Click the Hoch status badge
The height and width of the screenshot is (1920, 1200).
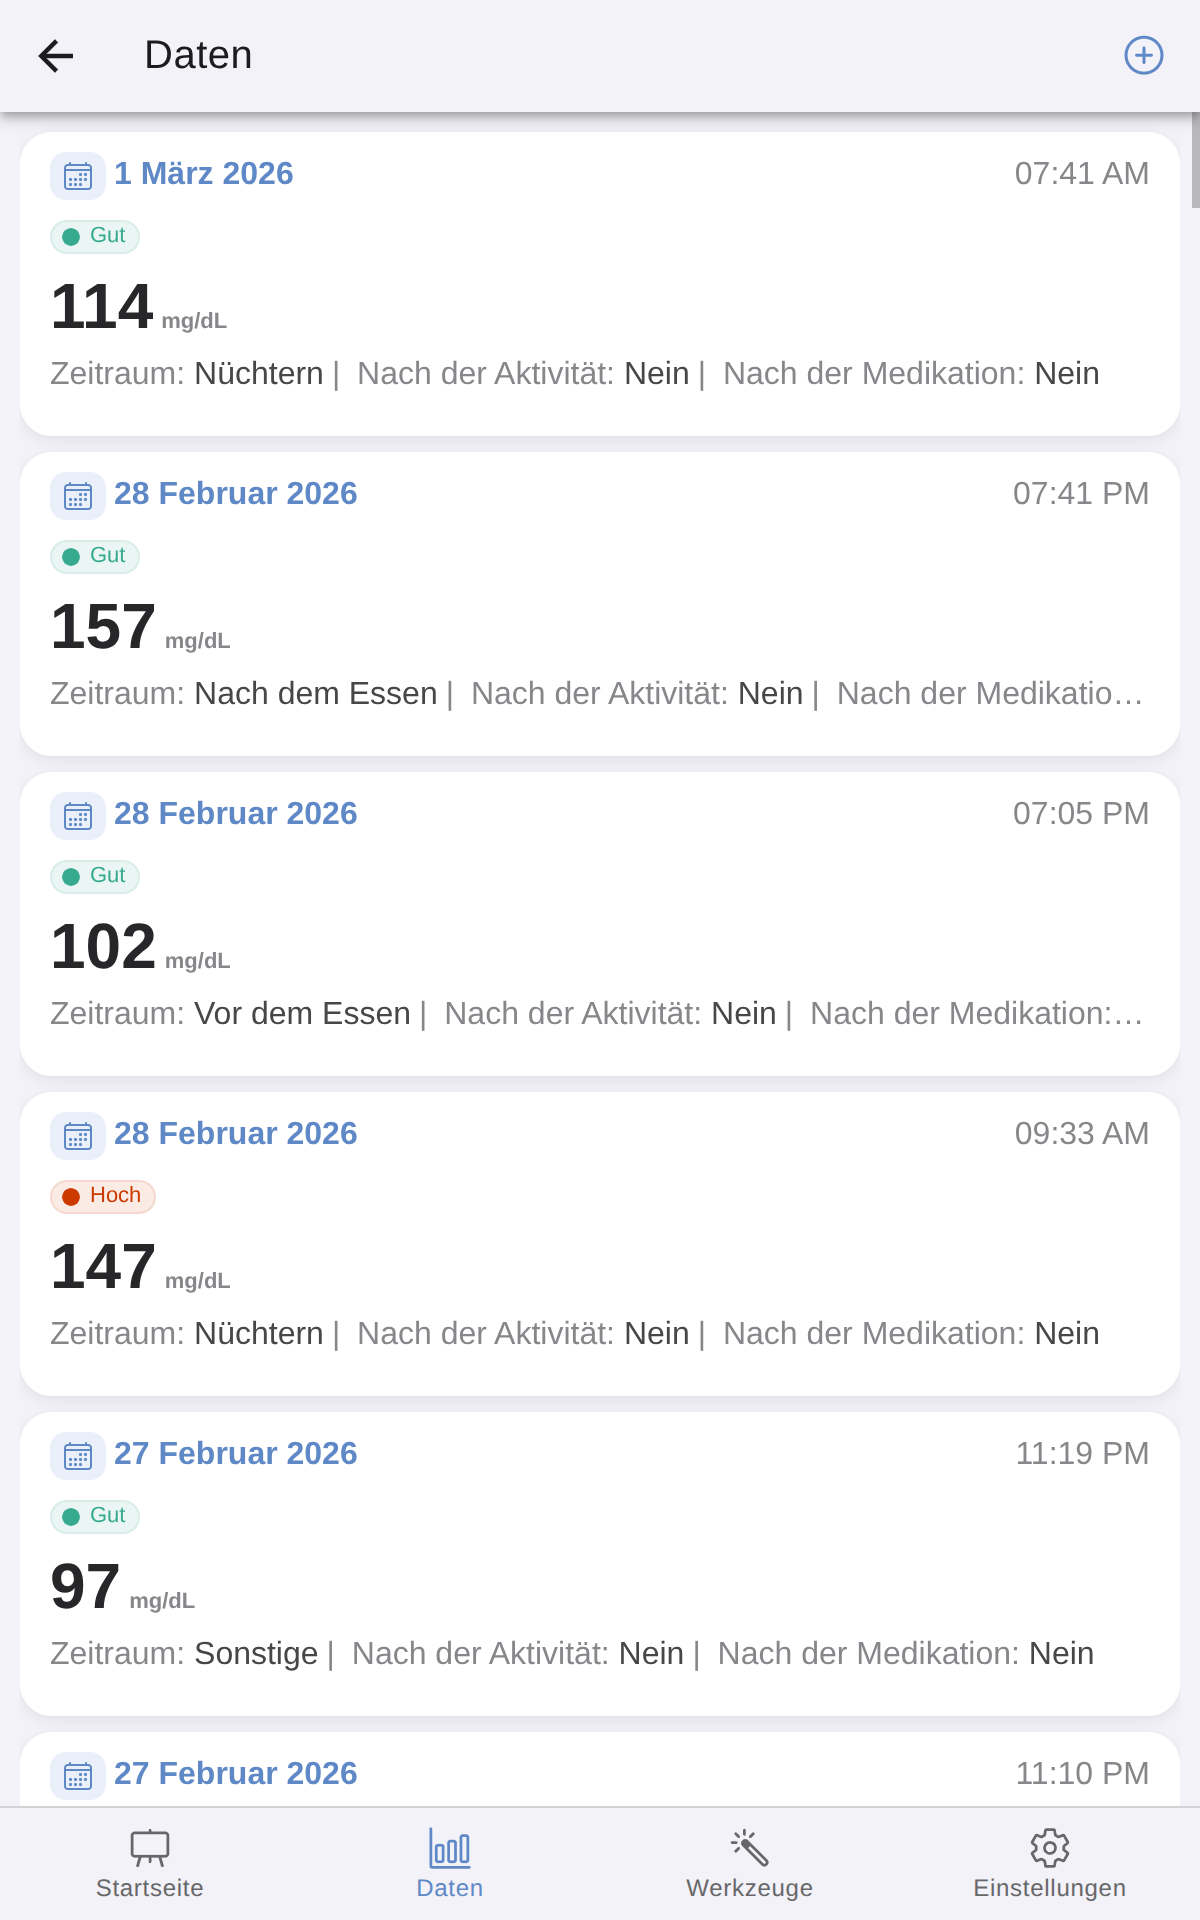(103, 1196)
